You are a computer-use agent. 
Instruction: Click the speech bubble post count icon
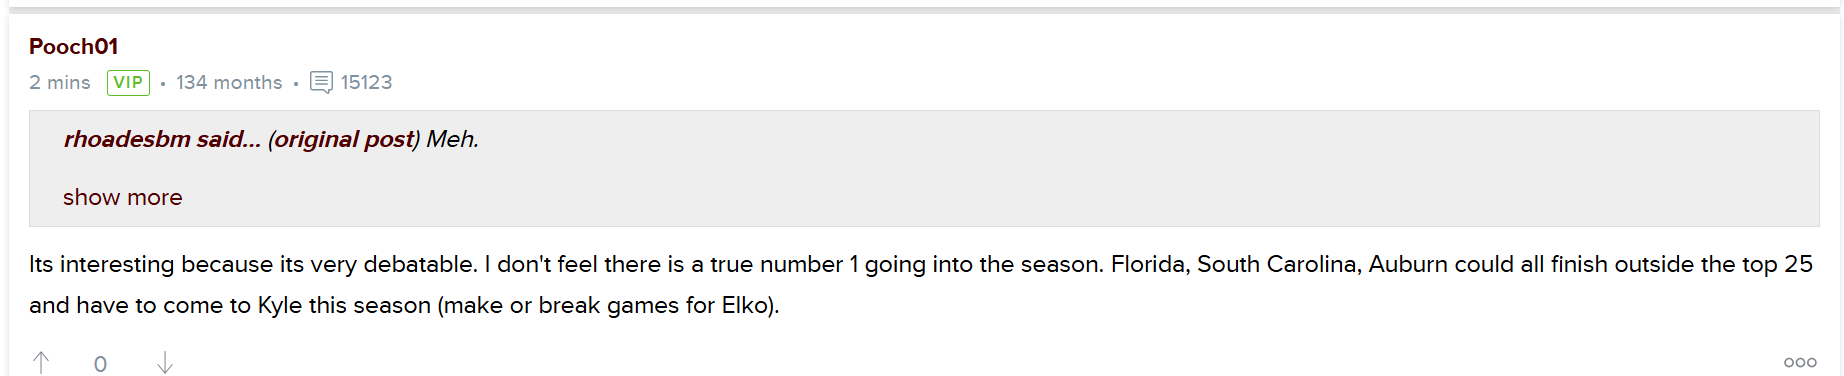(x=321, y=82)
